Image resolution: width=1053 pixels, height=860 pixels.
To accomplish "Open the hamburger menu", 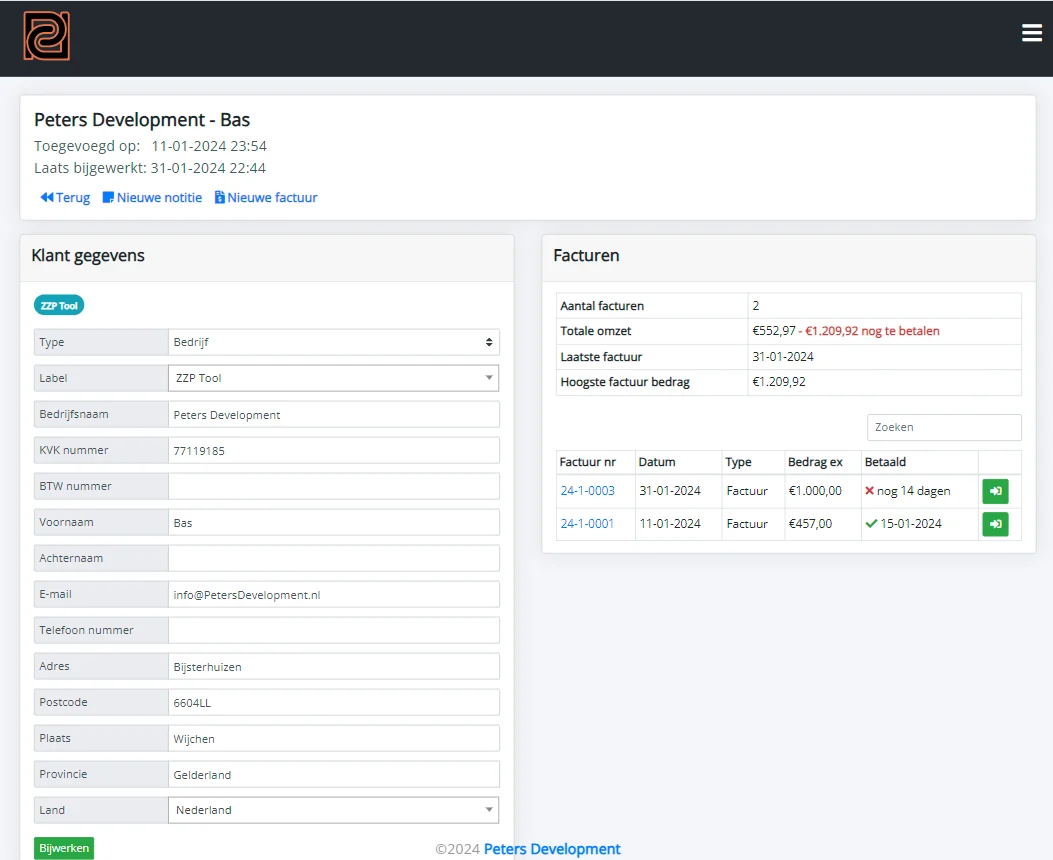I will [x=1032, y=32].
